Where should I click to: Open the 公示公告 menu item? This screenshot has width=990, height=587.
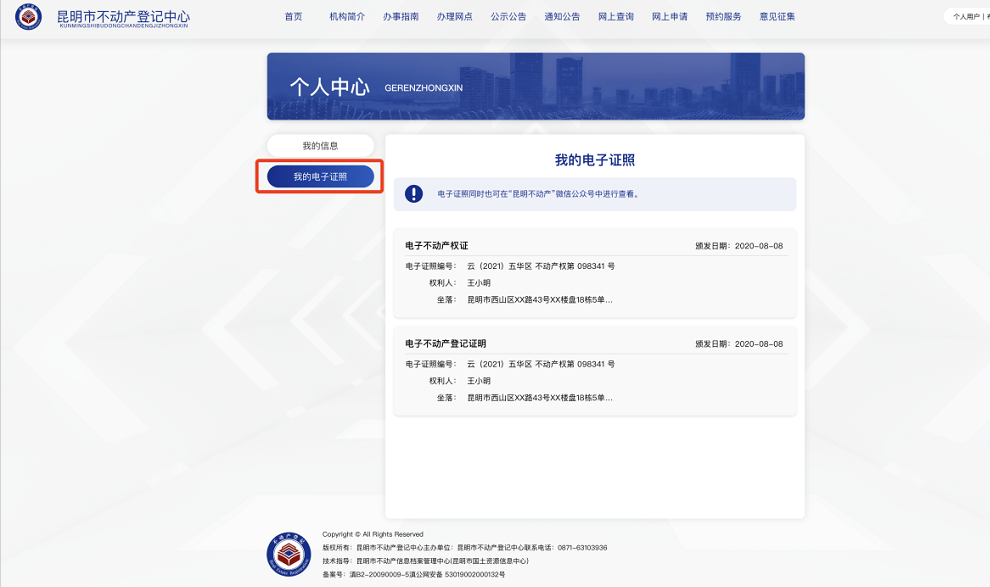pos(508,17)
